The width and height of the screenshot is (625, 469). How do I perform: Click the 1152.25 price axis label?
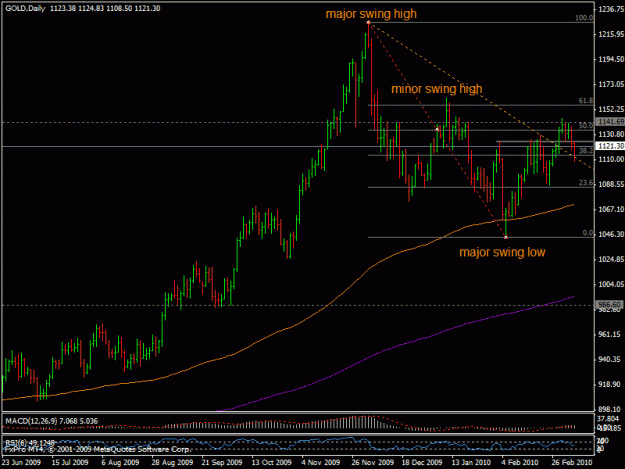click(x=611, y=109)
